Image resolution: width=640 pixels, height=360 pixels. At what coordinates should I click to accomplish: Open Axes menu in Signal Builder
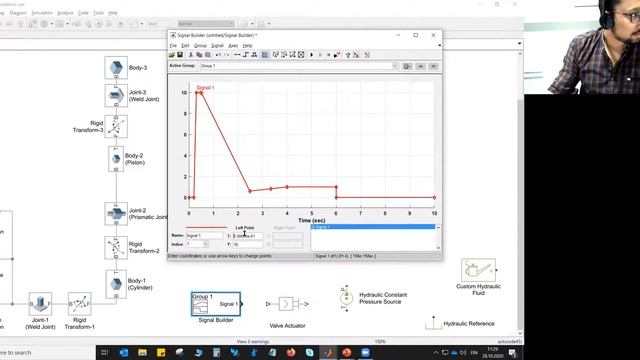coord(233,45)
